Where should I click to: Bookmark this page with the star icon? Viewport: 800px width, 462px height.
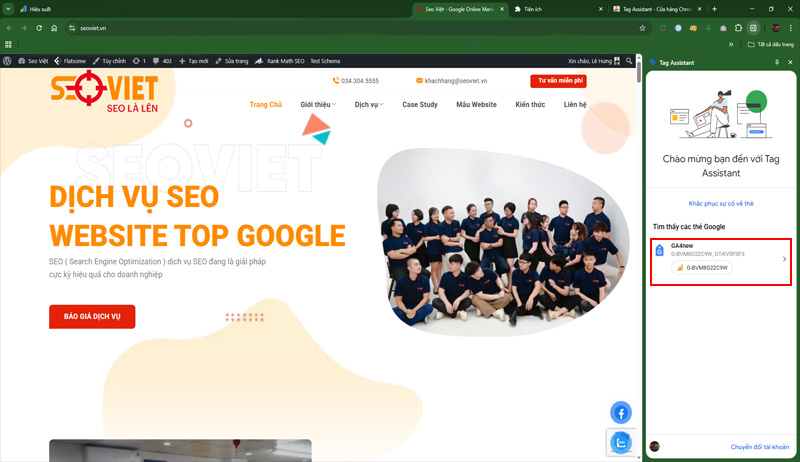[642, 28]
